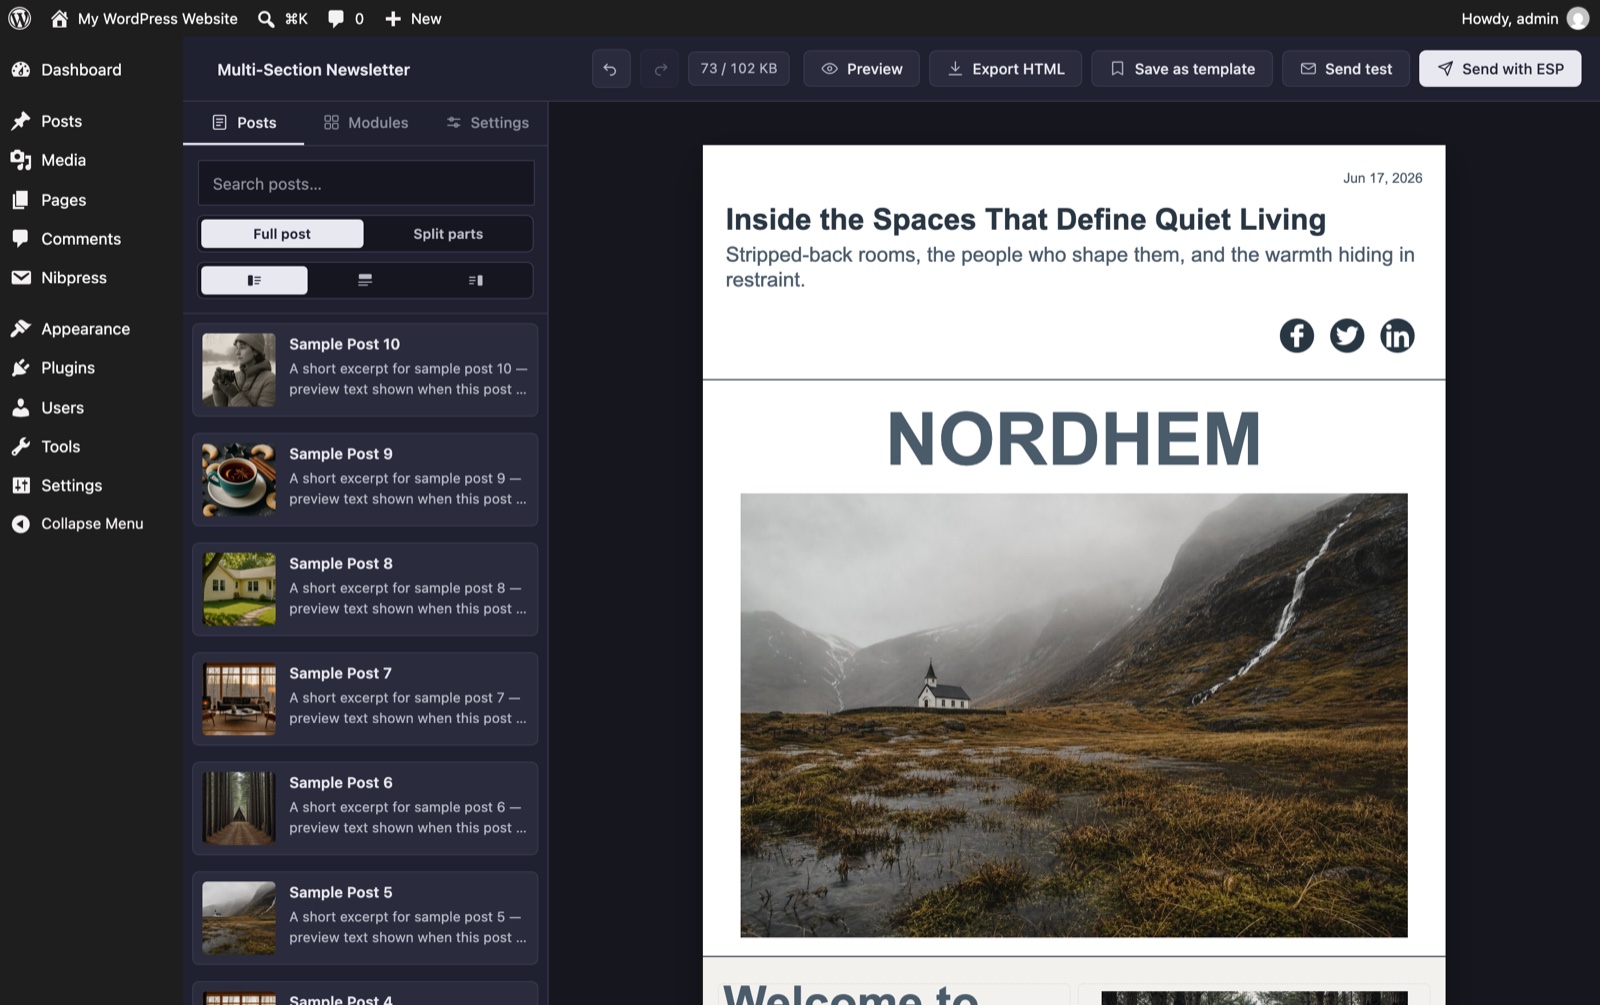Click the Sample Post 7 title
1600x1005 pixels.
pyautogui.click(x=340, y=674)
